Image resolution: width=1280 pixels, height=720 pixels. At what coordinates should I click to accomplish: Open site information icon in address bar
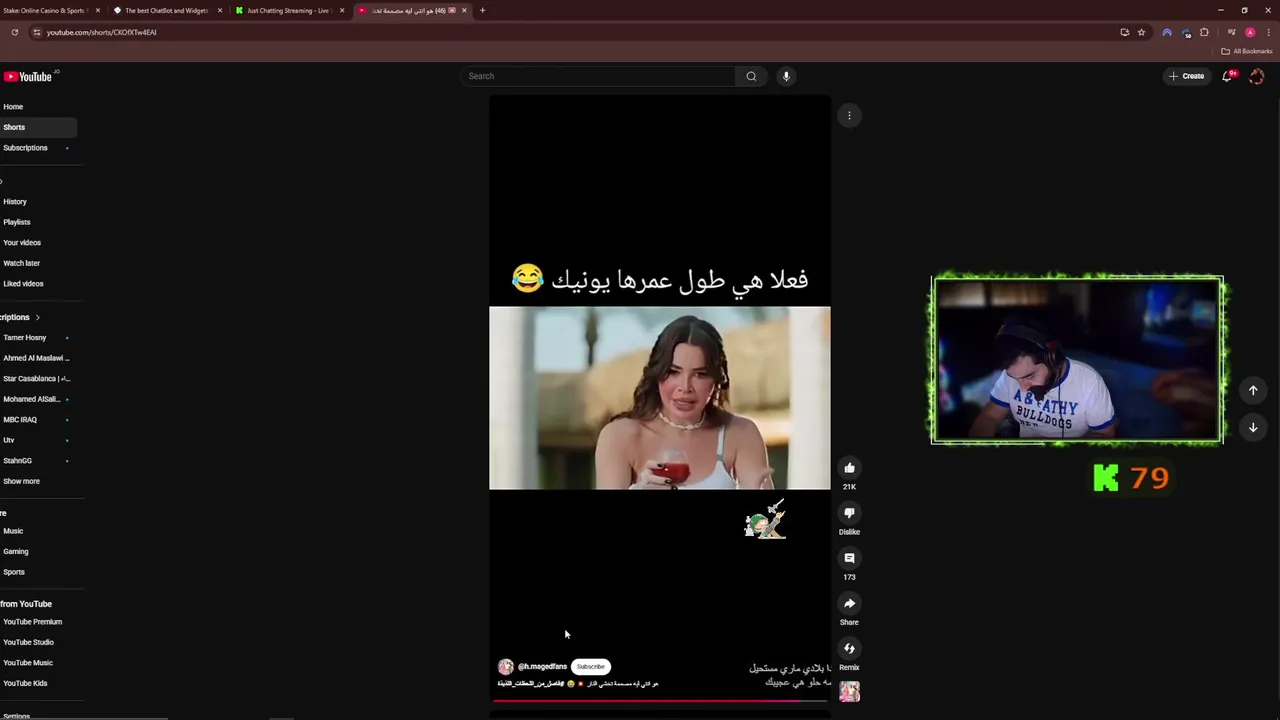coord(36,32)
